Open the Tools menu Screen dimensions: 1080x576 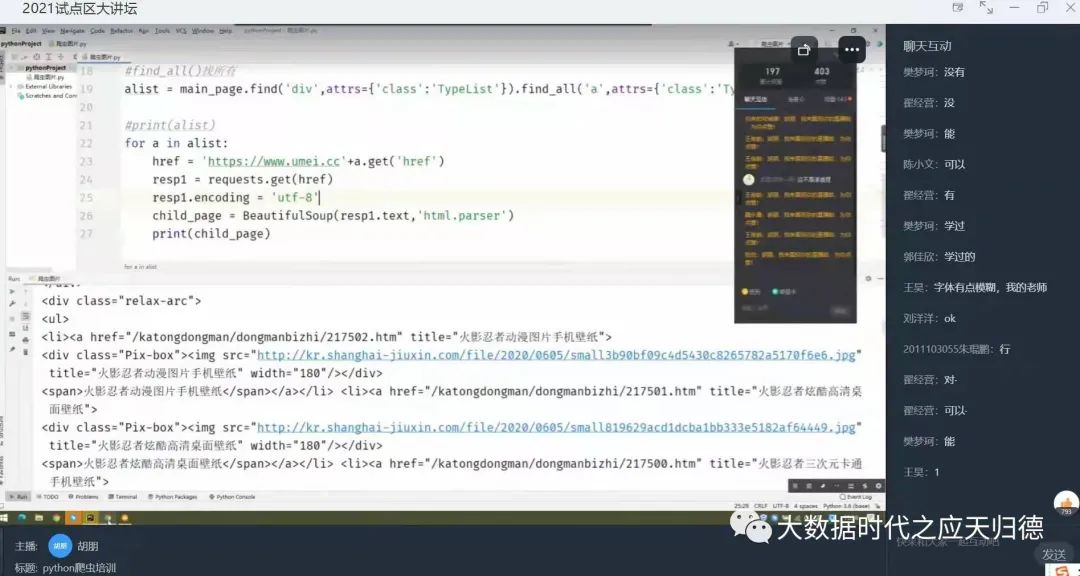tap(162, 31)
